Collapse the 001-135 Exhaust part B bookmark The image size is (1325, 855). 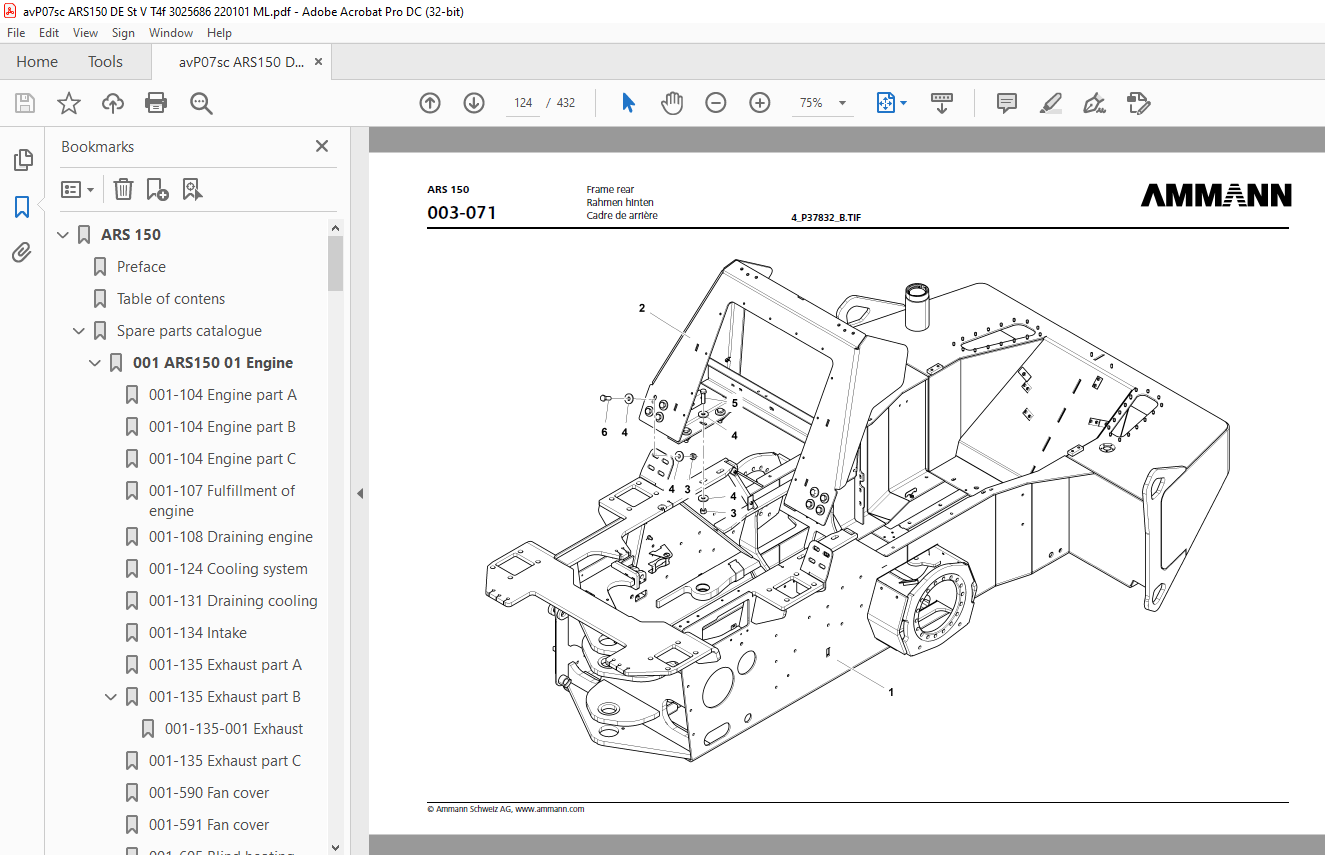(x=111, y=697)
